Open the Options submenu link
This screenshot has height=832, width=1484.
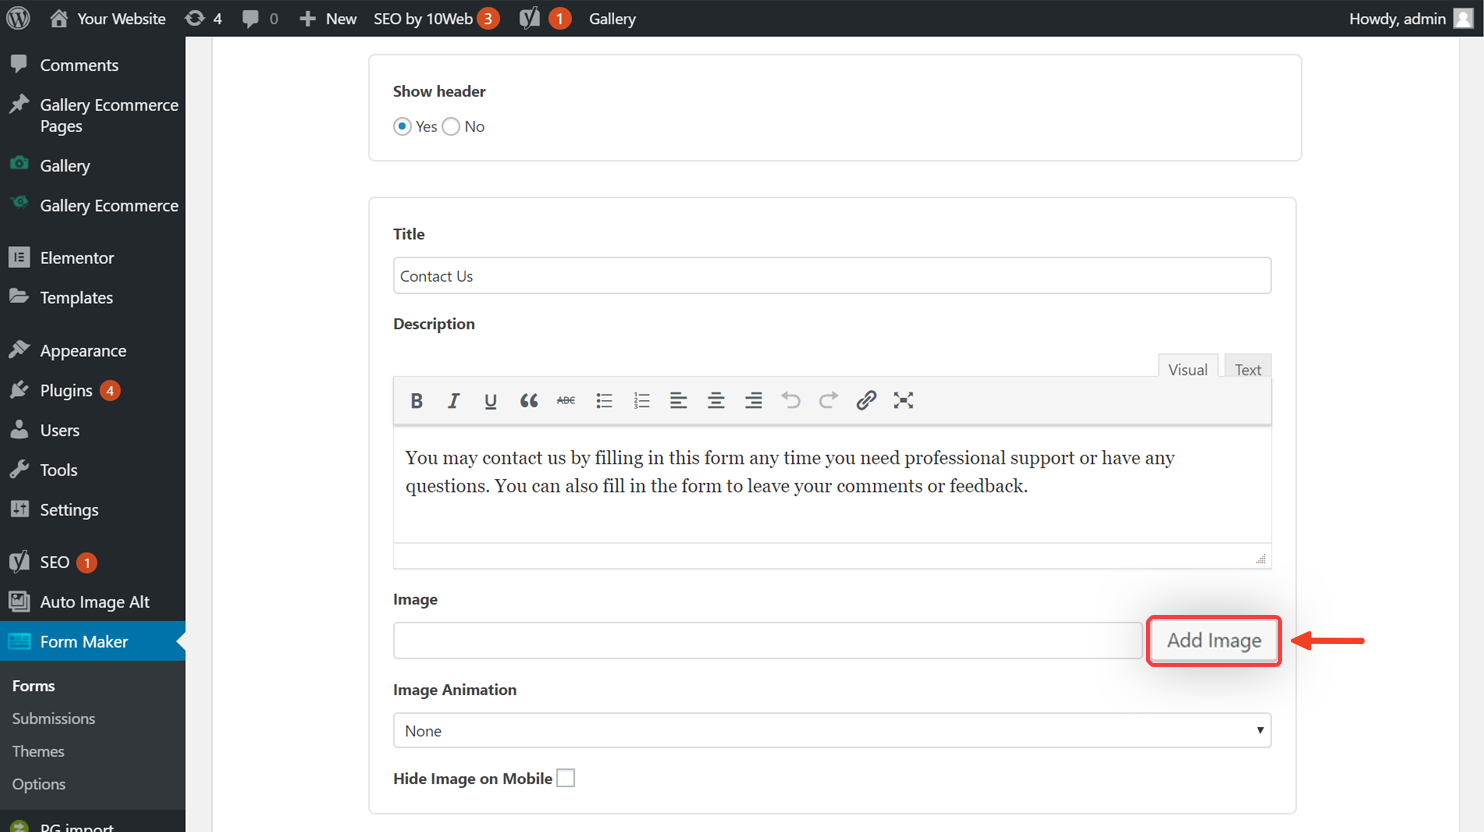point(38,785)
